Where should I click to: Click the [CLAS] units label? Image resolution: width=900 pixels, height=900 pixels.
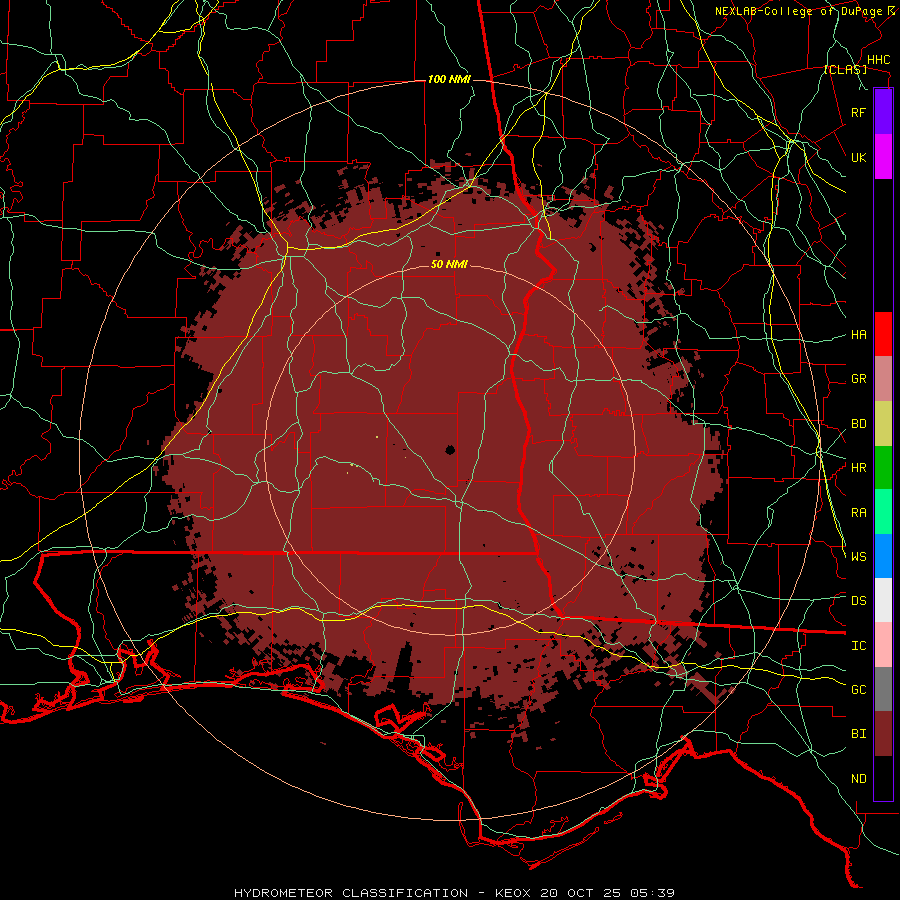(x=845, y=69)
